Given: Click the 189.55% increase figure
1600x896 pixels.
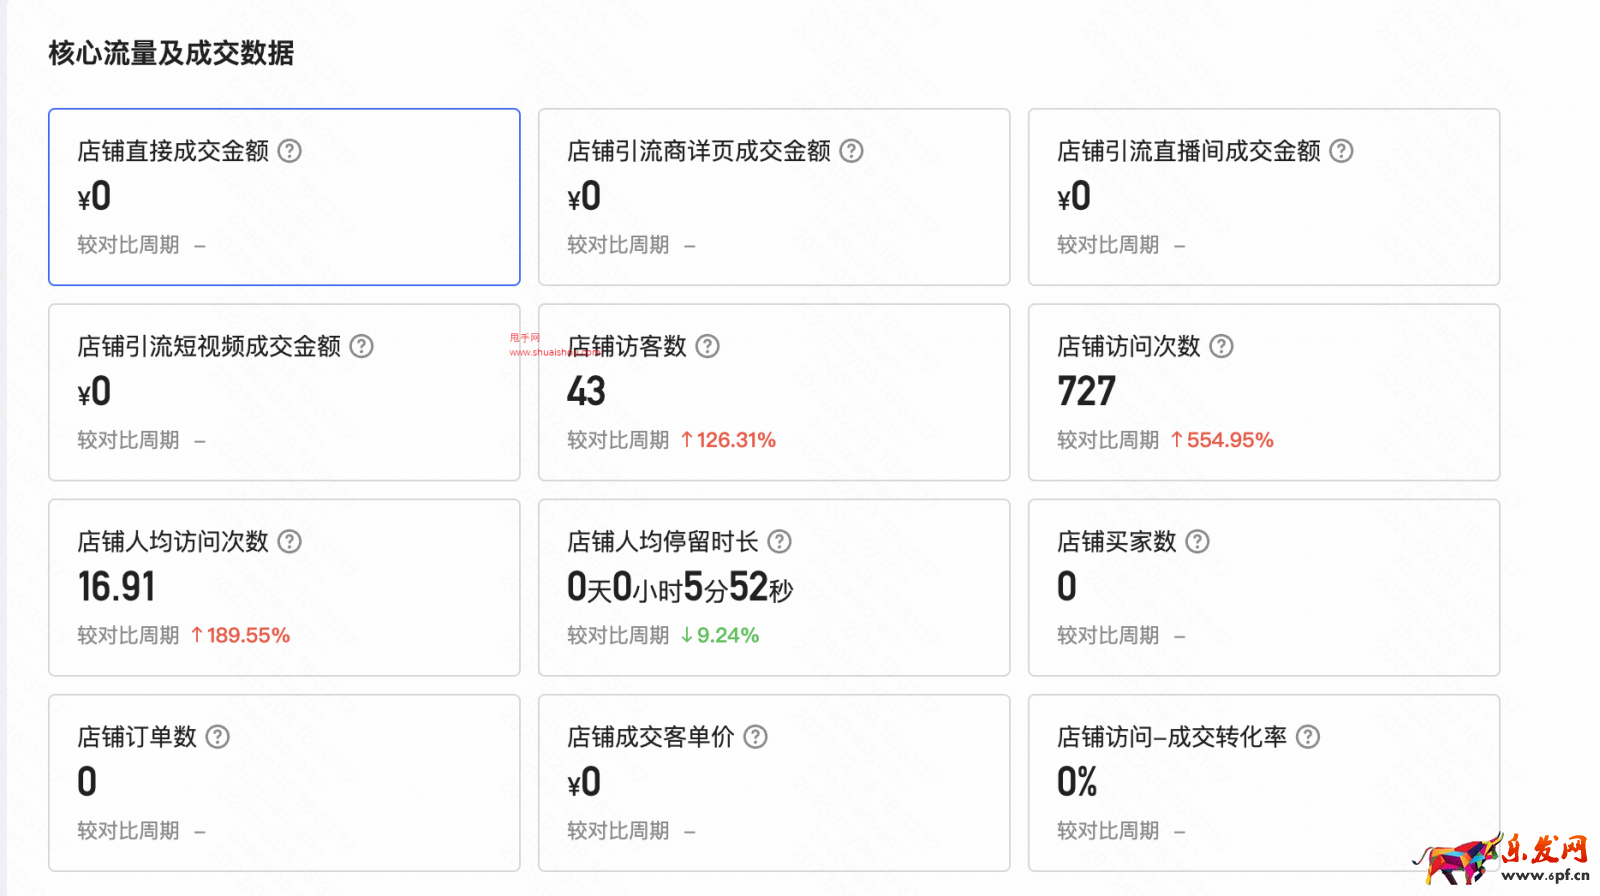Looking at the screenshot, I should click(x=240, y=635).
